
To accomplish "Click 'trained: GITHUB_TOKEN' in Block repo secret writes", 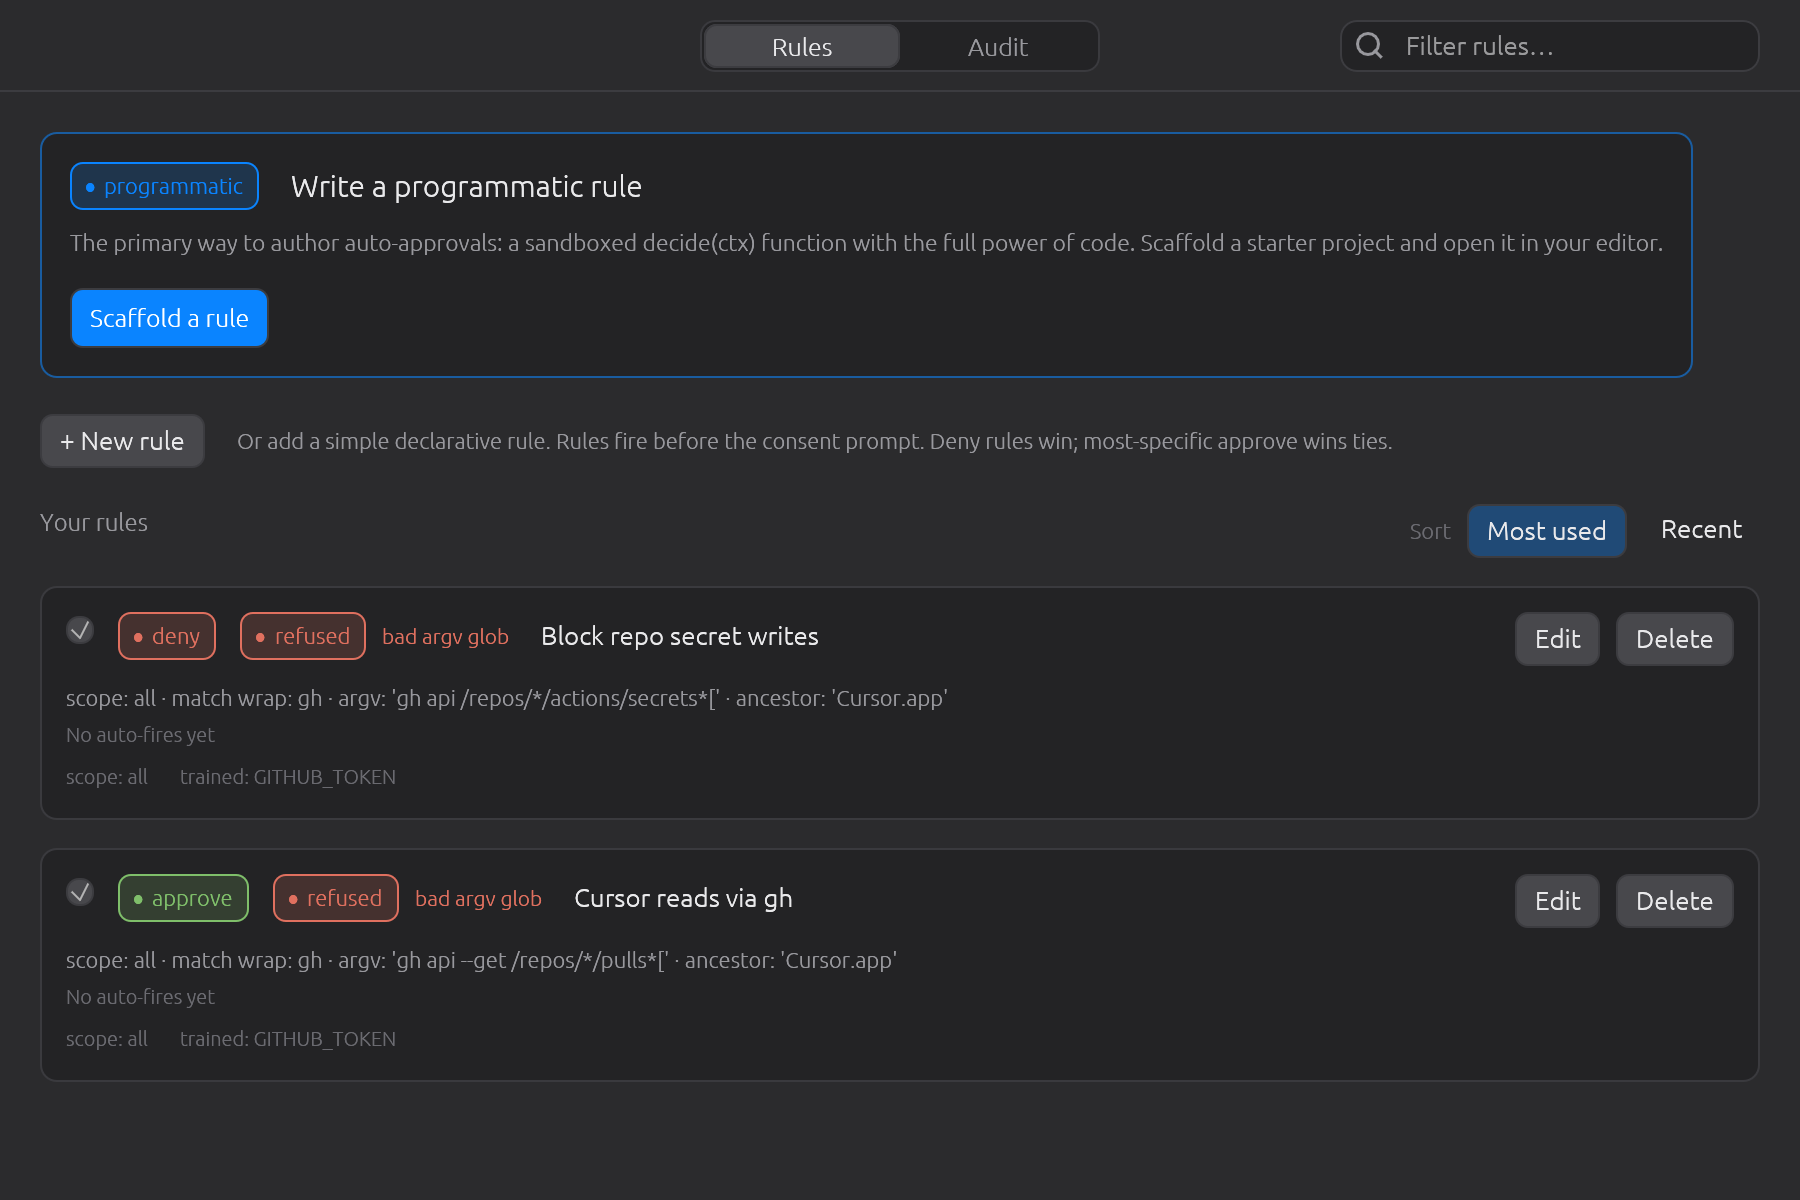I will tap(288, 777).
